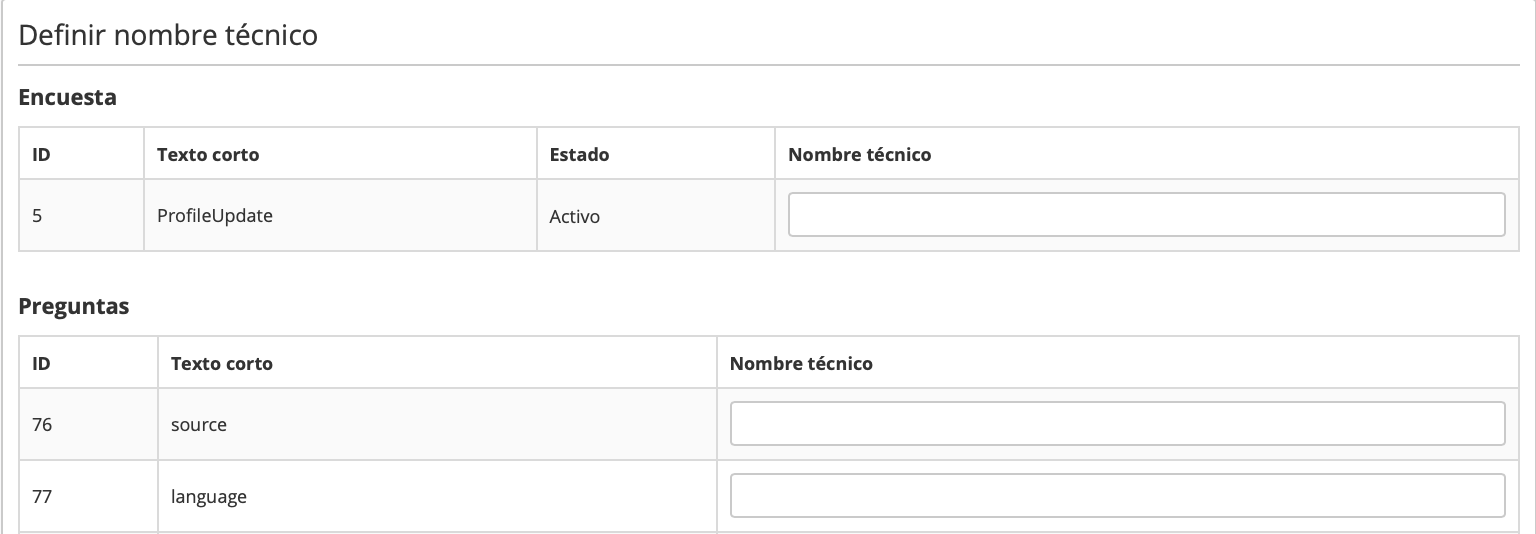Click 'Nombre técnico' header in Preguntas table
This screenshot has height=534, width=1536.
point(801,364)
